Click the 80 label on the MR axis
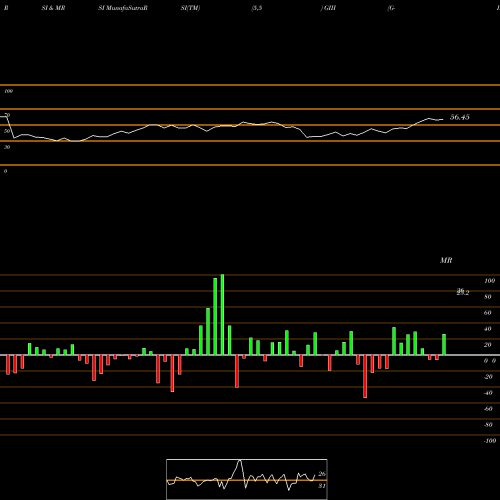 (488, 297)
